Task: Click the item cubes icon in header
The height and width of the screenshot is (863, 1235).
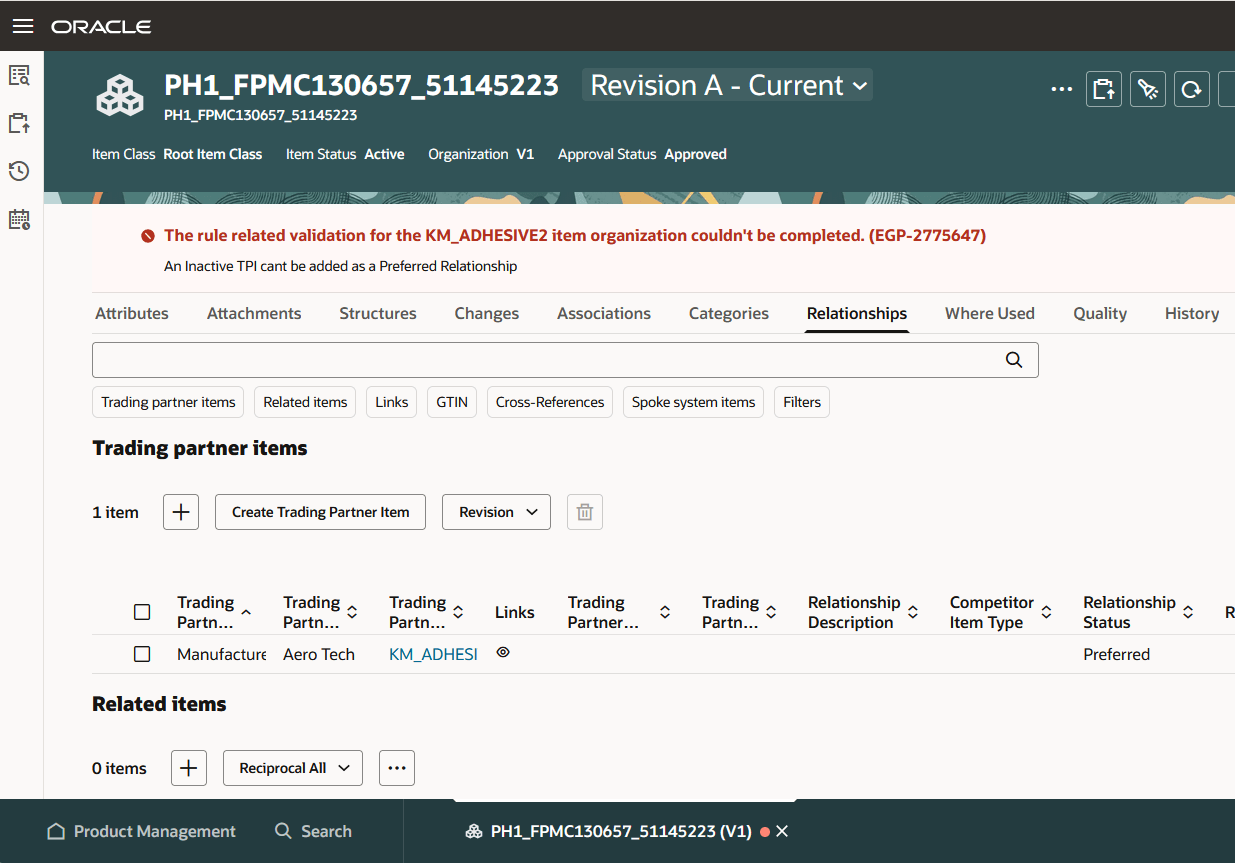Action: pyautogui.click(x=120, y=96)
